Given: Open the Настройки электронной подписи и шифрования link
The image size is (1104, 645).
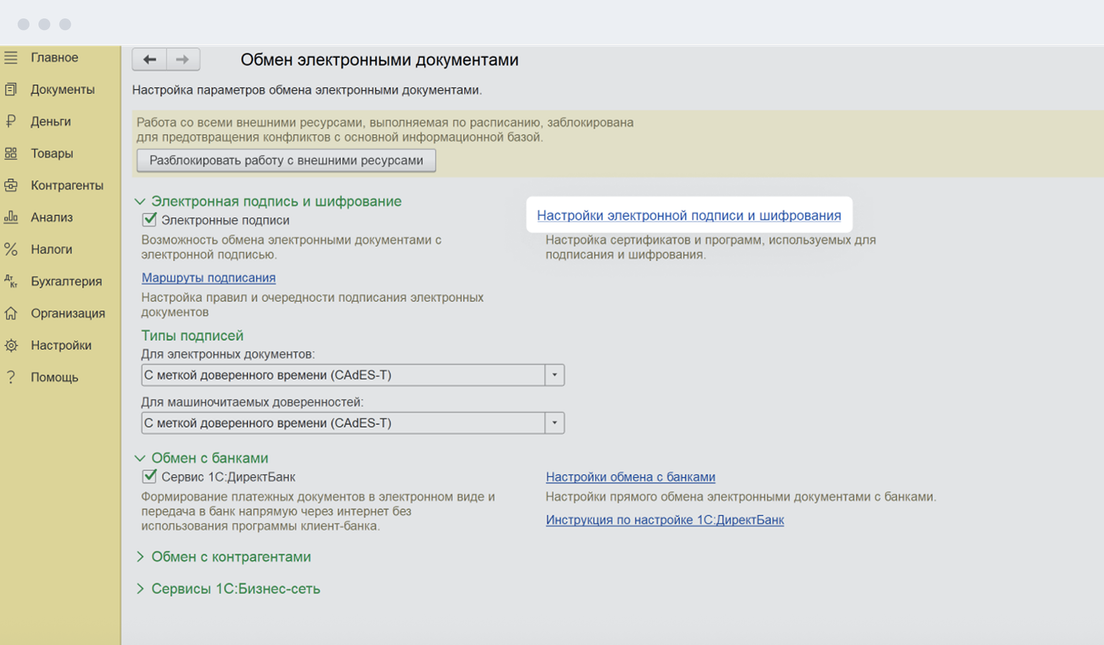Looking at the screenshot, I should pyautogui.click(x=688, y=215).
